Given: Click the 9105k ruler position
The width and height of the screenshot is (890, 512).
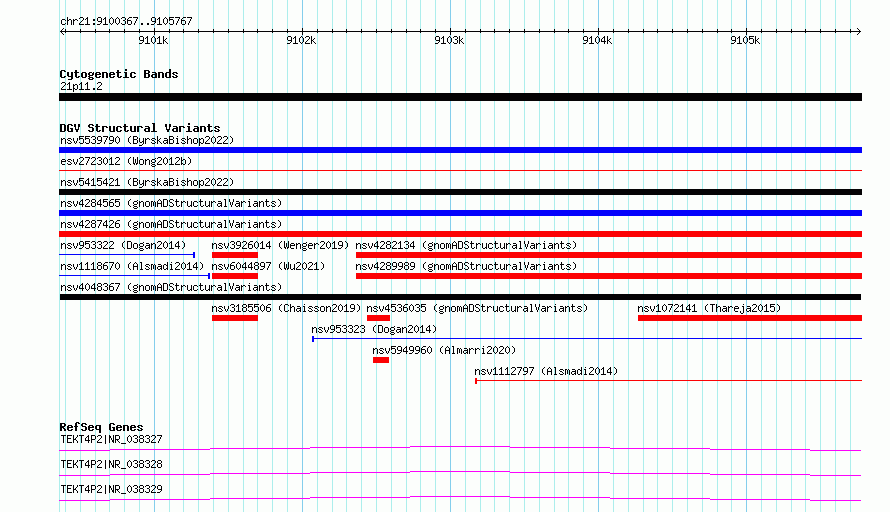Looking at the screenshot, I should [745, 40].
